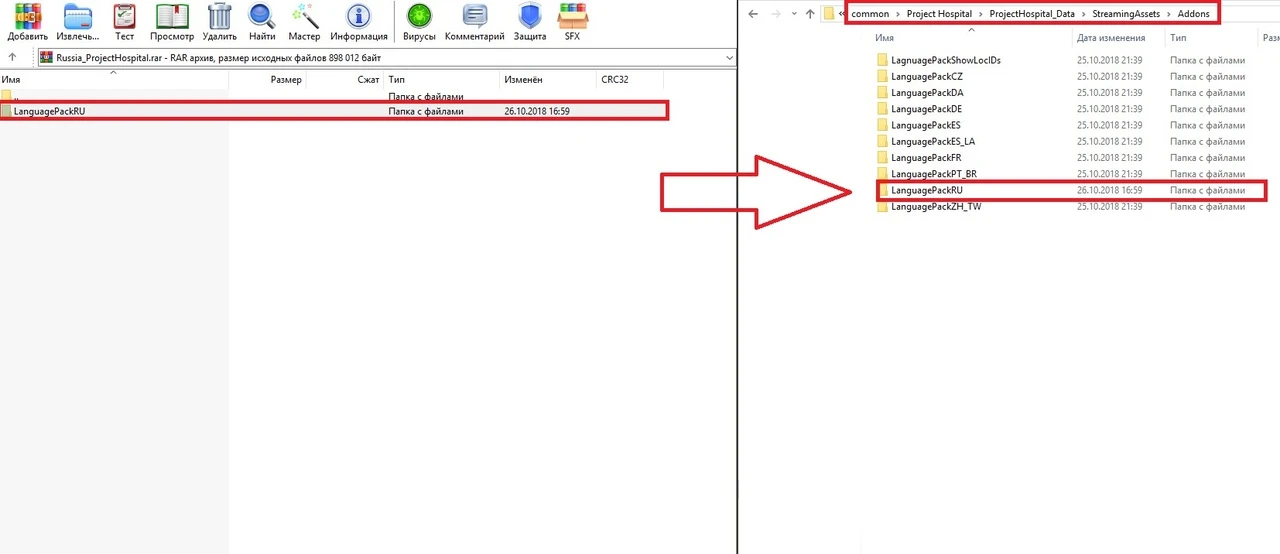This screenshot has height=554, width=1280.
Task: Open the Просмотр (View) tool
Action: click(172, 22)
